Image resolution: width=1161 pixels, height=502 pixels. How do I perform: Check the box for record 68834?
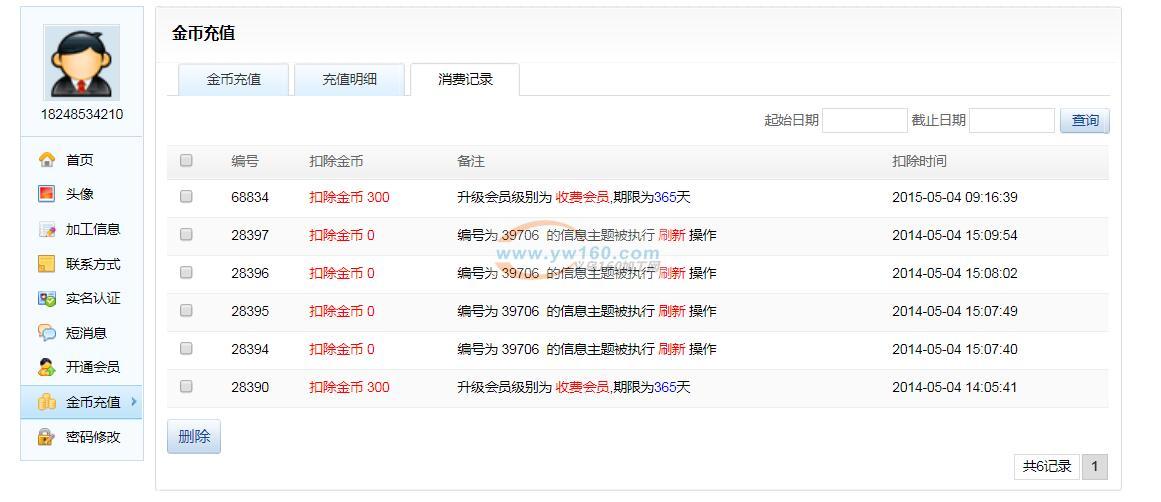(x=186, y=197)
